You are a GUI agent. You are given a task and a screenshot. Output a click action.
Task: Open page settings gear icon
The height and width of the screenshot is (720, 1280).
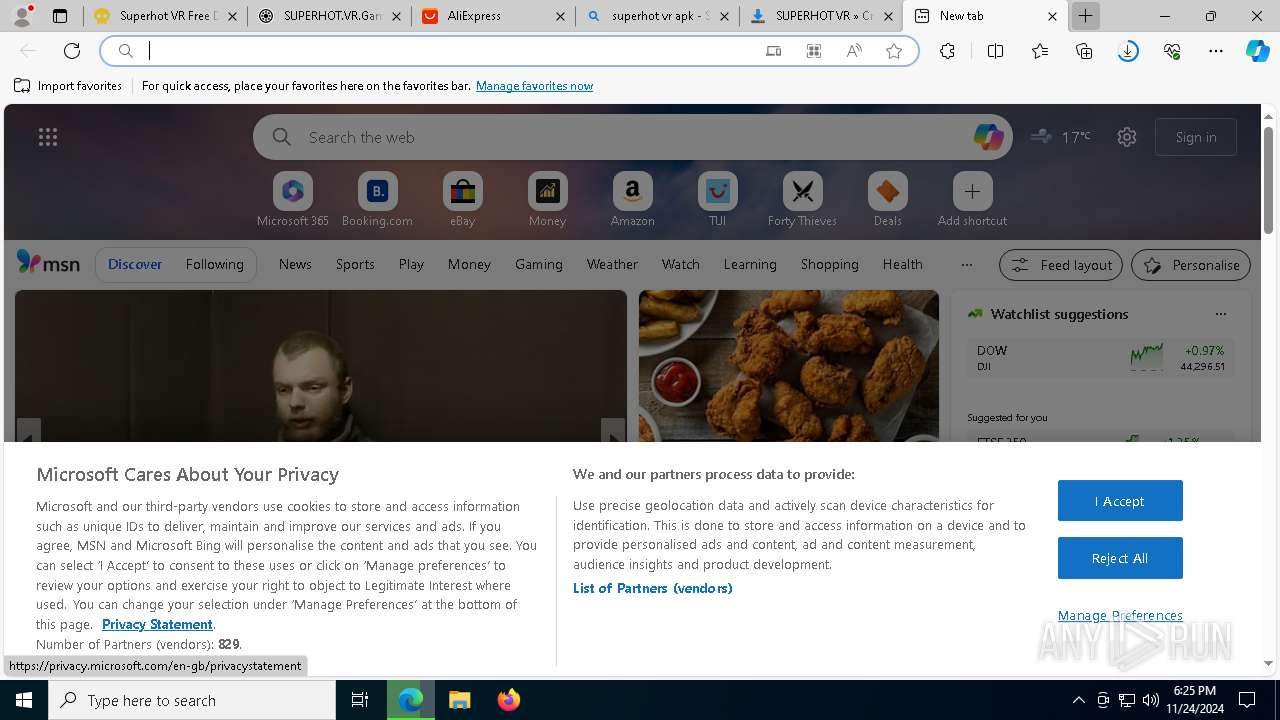tap(1127, 137)
